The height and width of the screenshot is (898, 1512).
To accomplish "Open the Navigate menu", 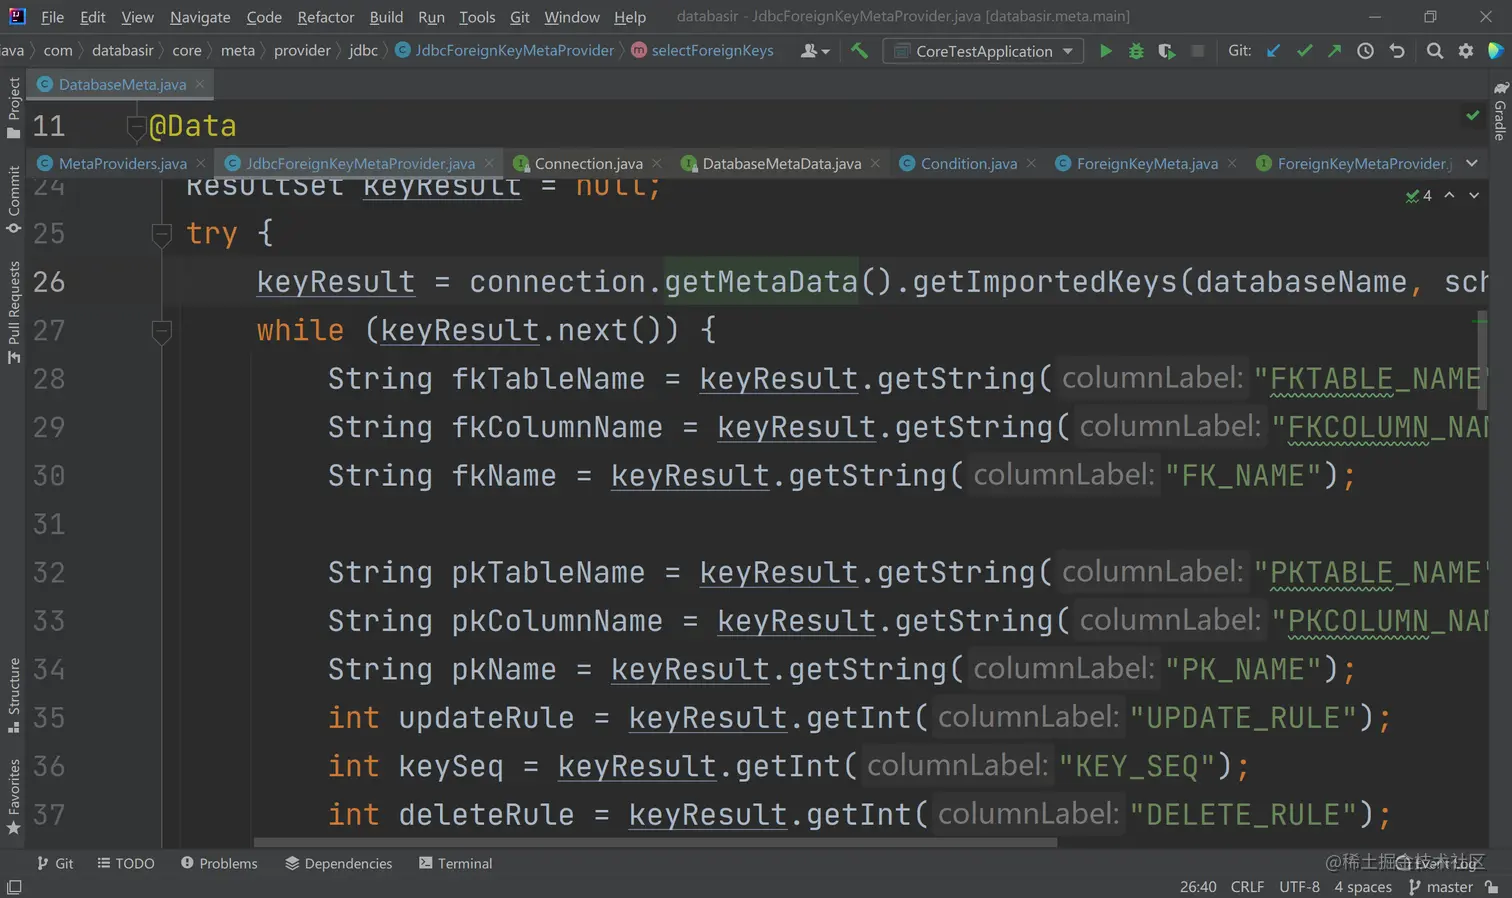I will tap(200, 17).
